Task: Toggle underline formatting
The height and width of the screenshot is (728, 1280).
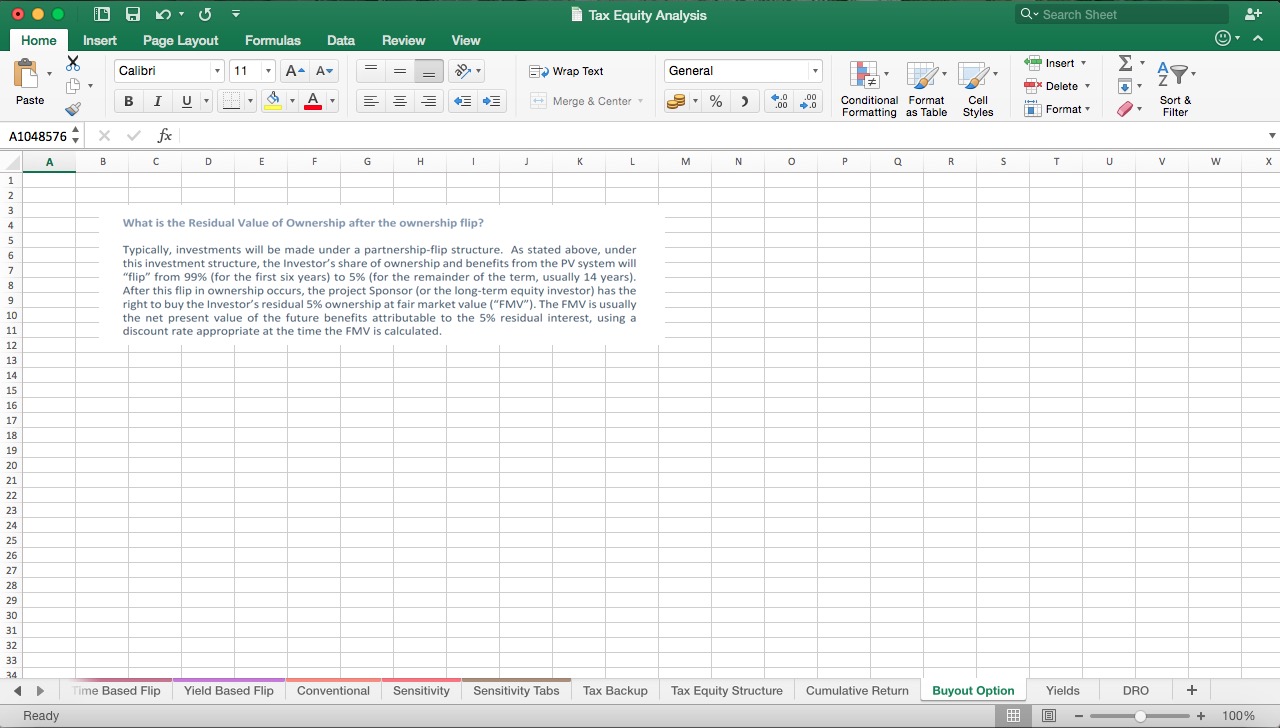Action: click(186, 101)
